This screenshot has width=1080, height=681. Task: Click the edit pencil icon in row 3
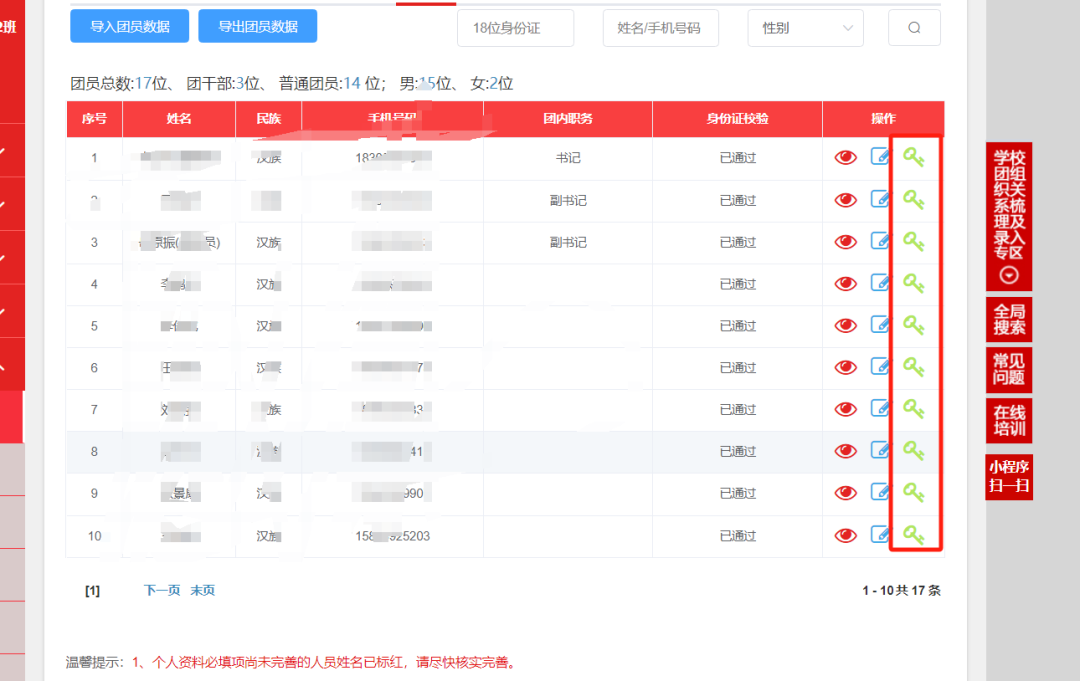click(880, 241)
